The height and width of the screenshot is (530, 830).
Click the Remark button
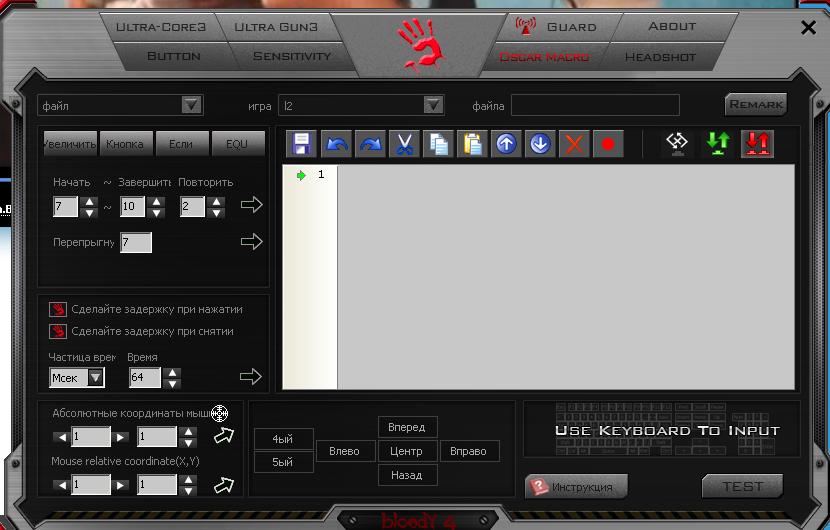pos(756,104)
